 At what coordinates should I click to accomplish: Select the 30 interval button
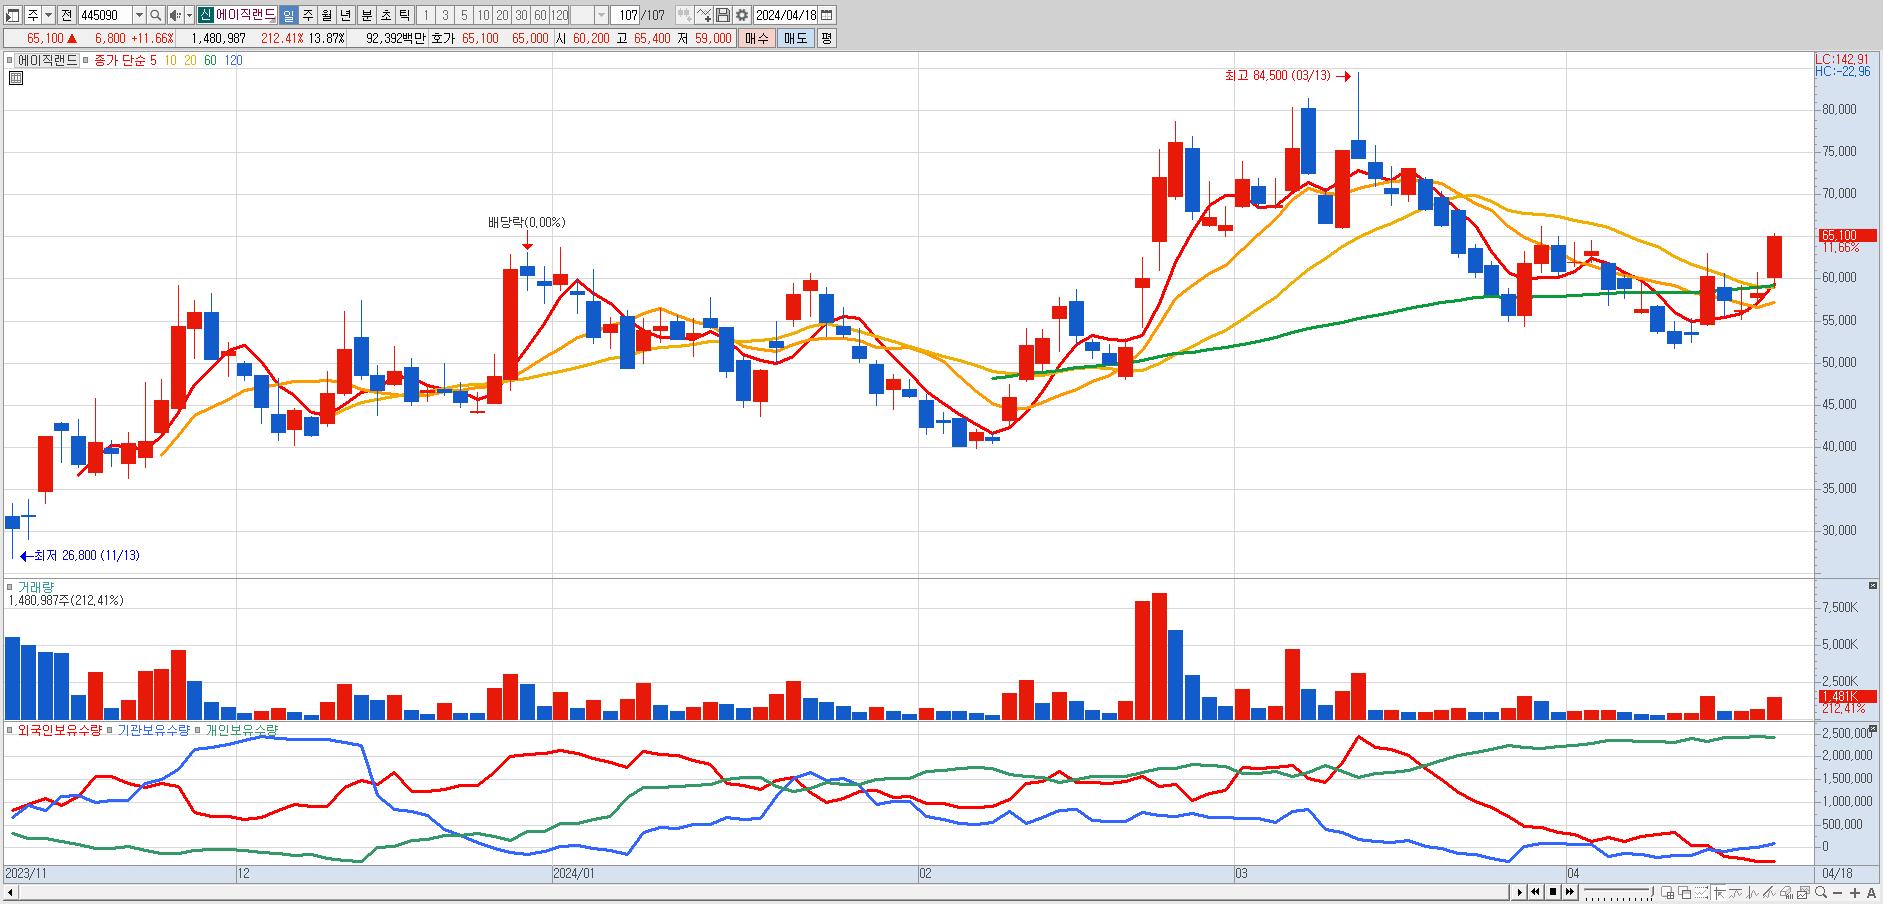tap(521, 15)
